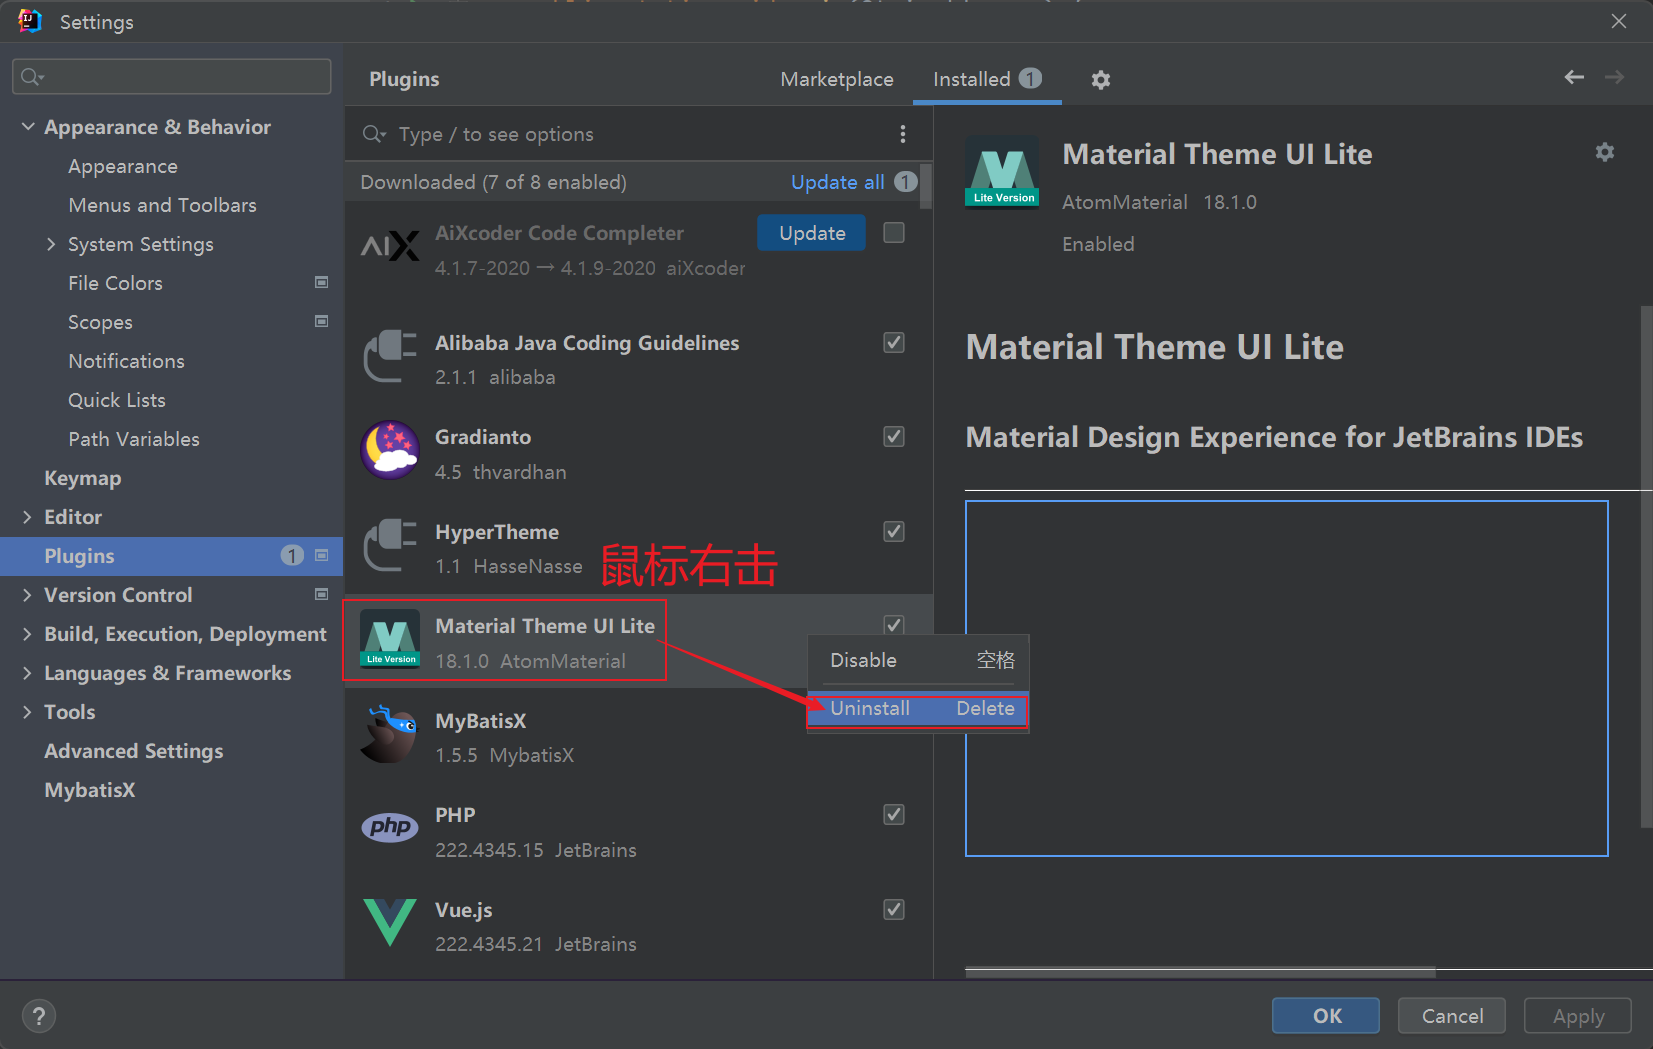The width and height of the screenshot is (1653, 1049).
Task: Switch to the Installed tab
Action: point(987,79)
